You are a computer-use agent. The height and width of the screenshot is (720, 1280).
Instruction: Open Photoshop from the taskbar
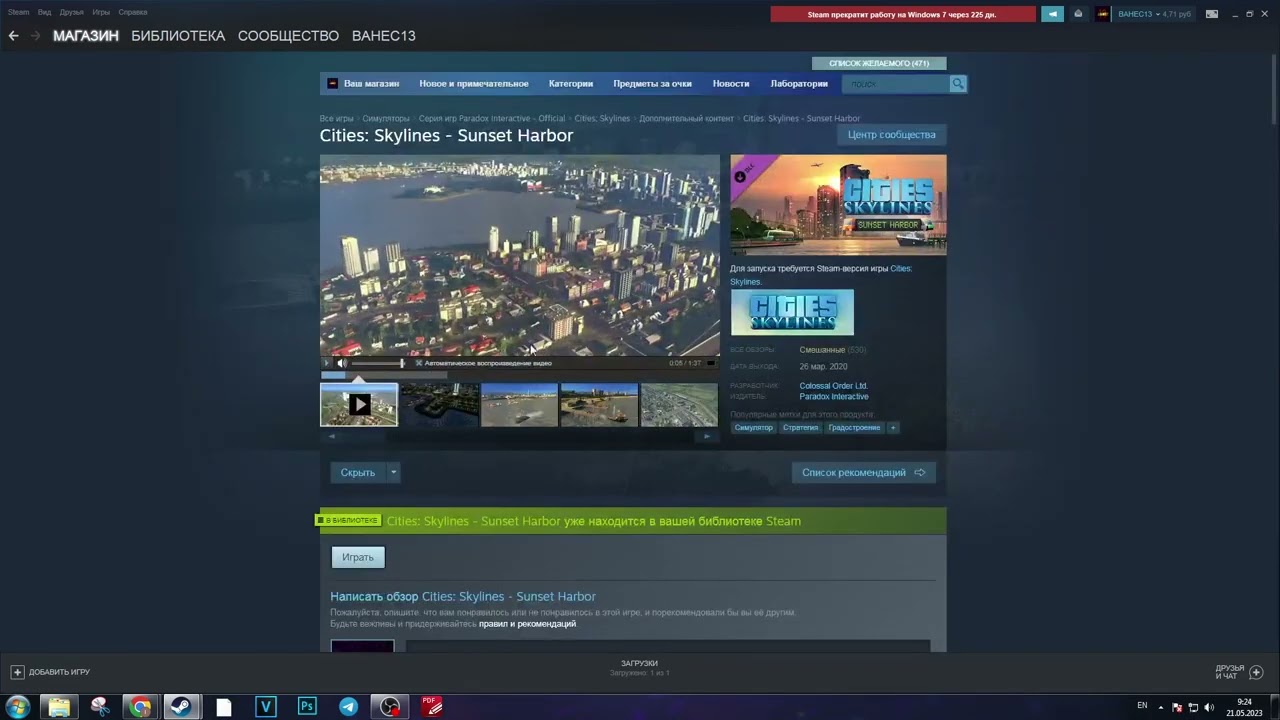click(307, 707)
